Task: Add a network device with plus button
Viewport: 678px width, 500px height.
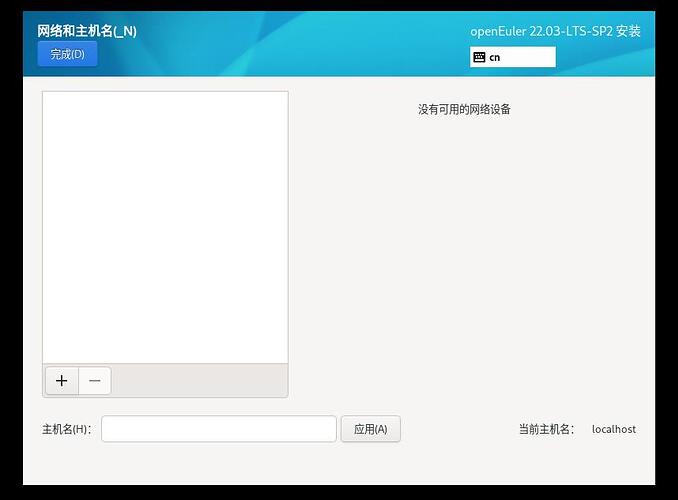Action: [61, 381]
